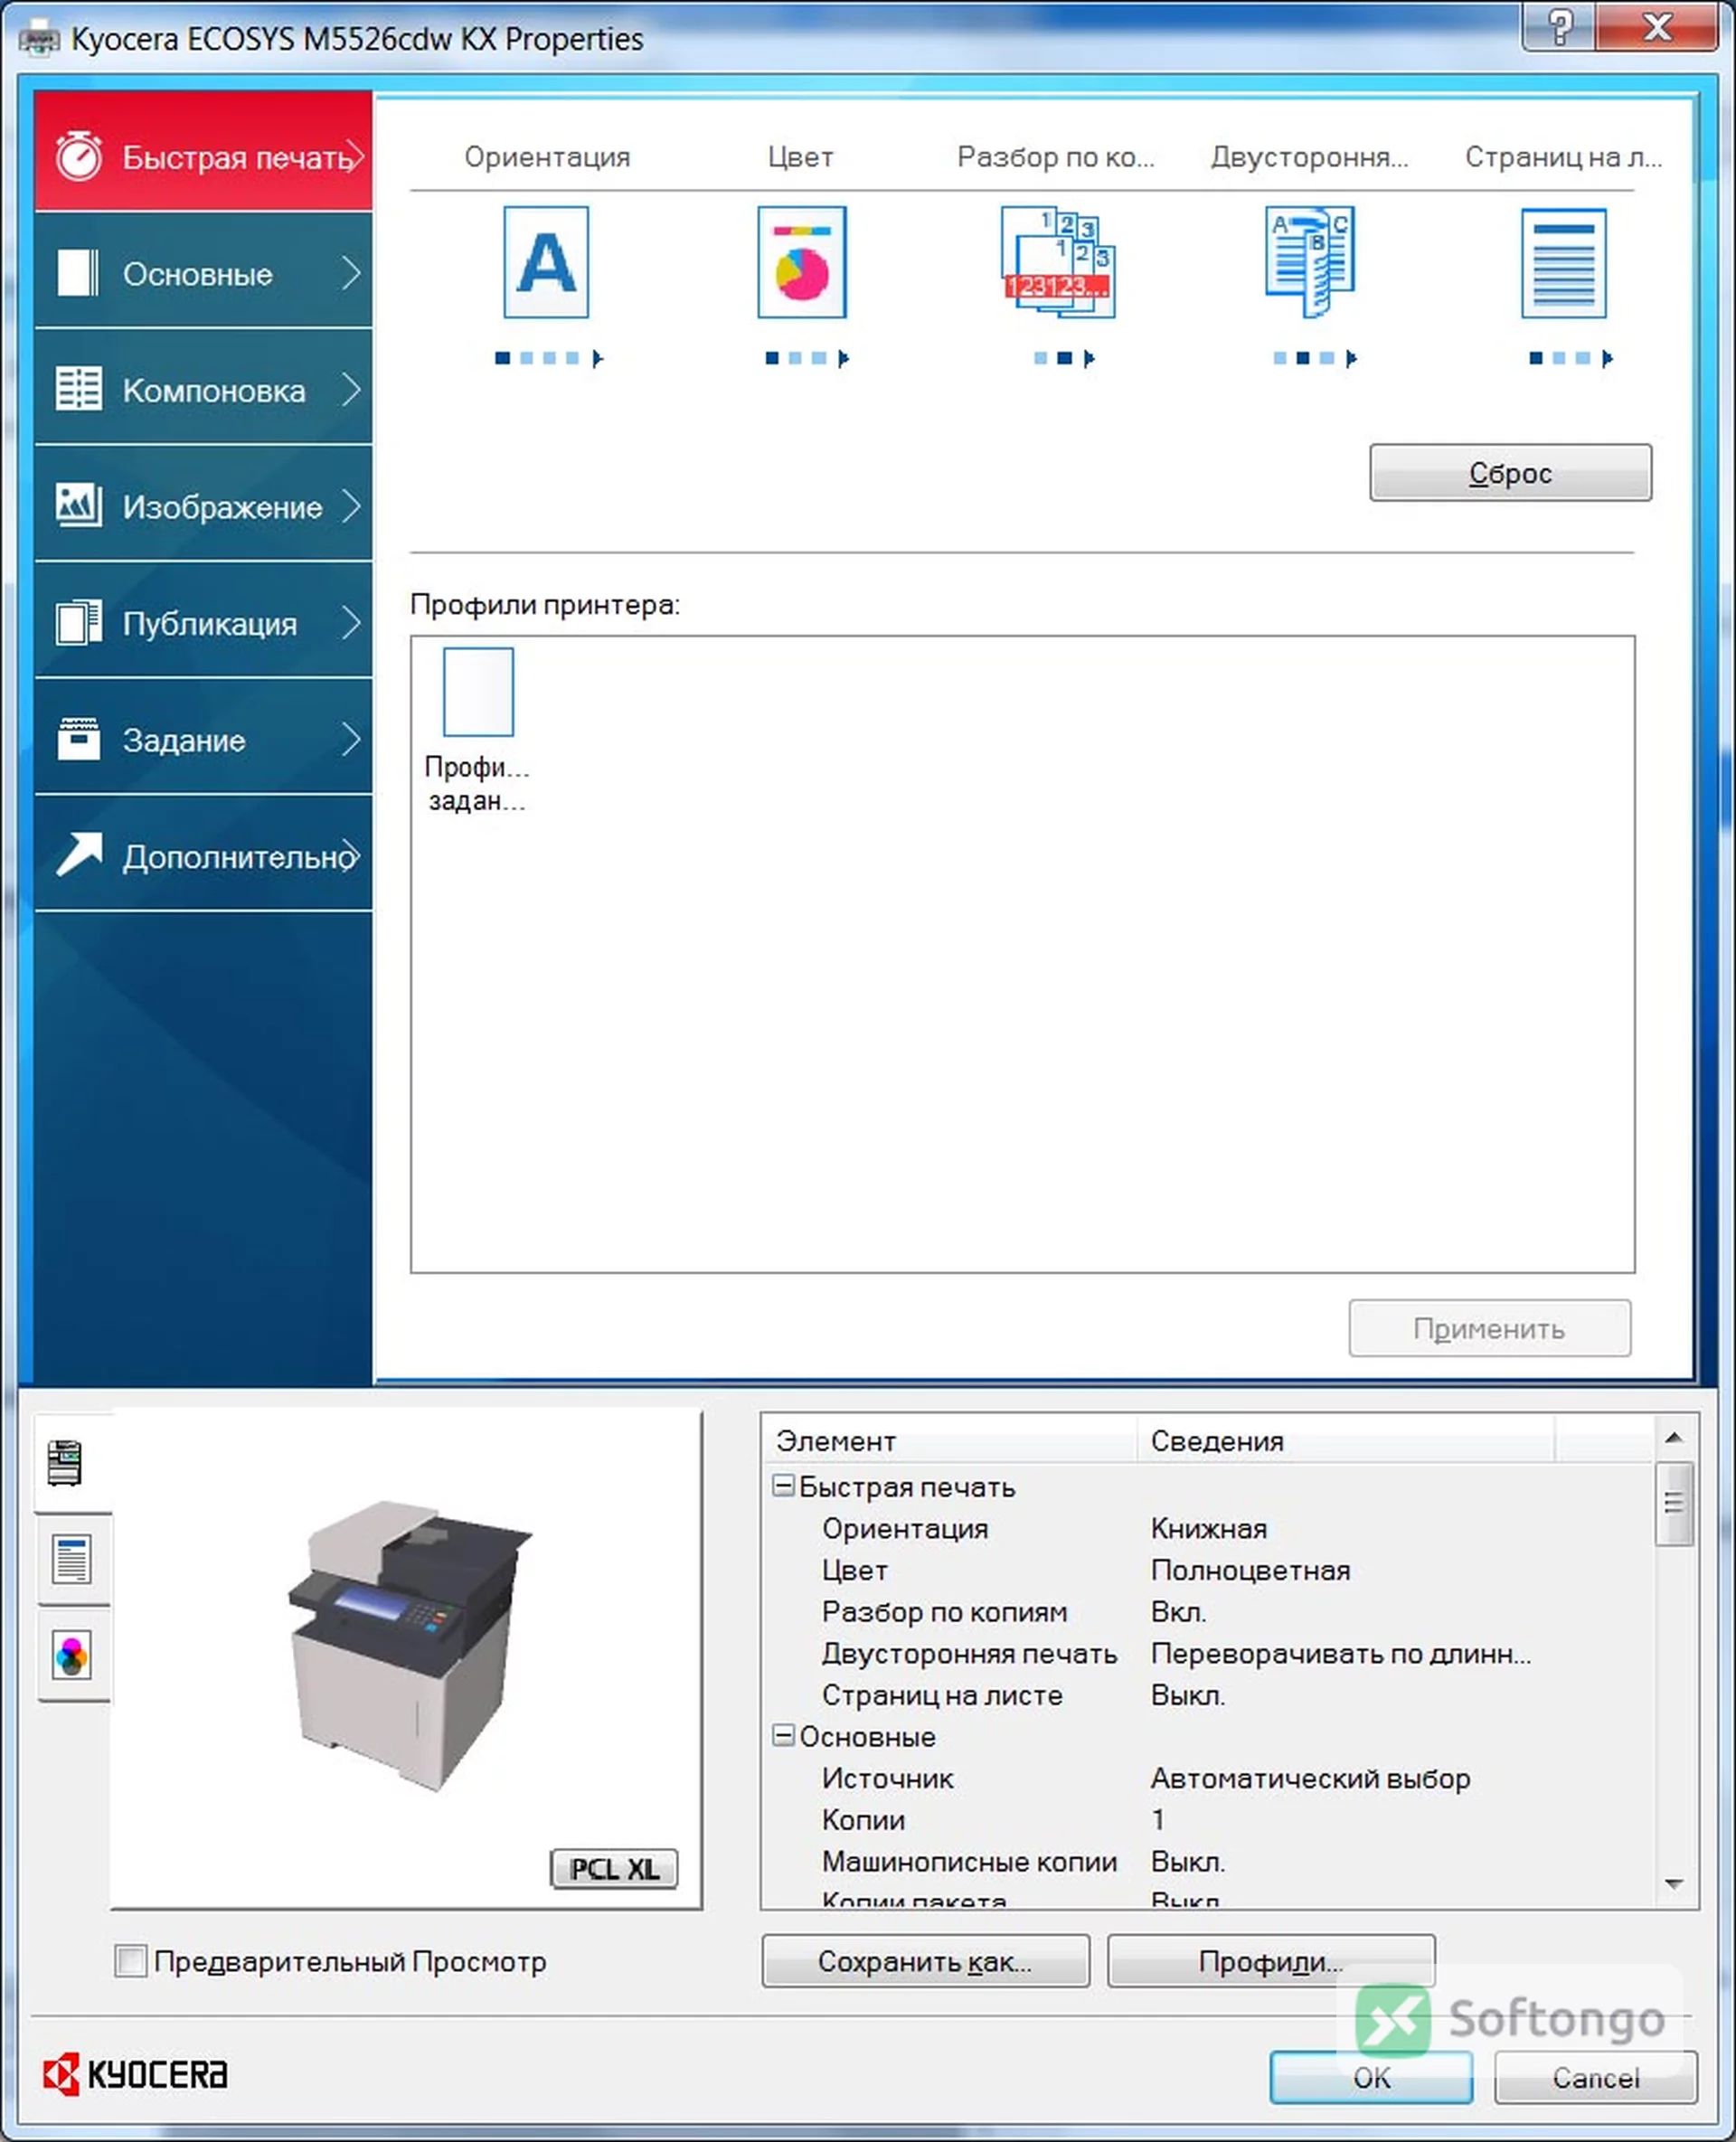Screen dimensions: 1736x2142
Task: Collapse the Быстрая печать tree node
Action: 784,1486
